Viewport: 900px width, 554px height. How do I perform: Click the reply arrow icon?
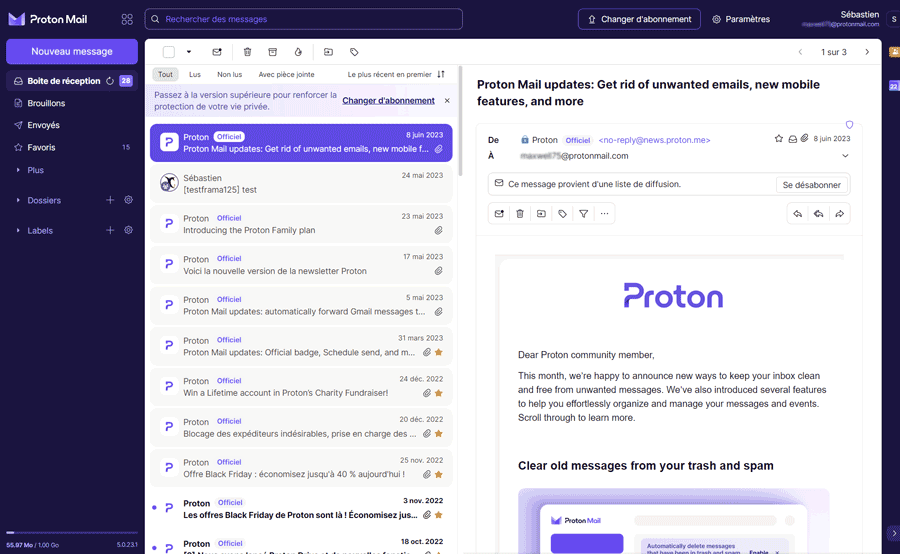coord(797,214)
